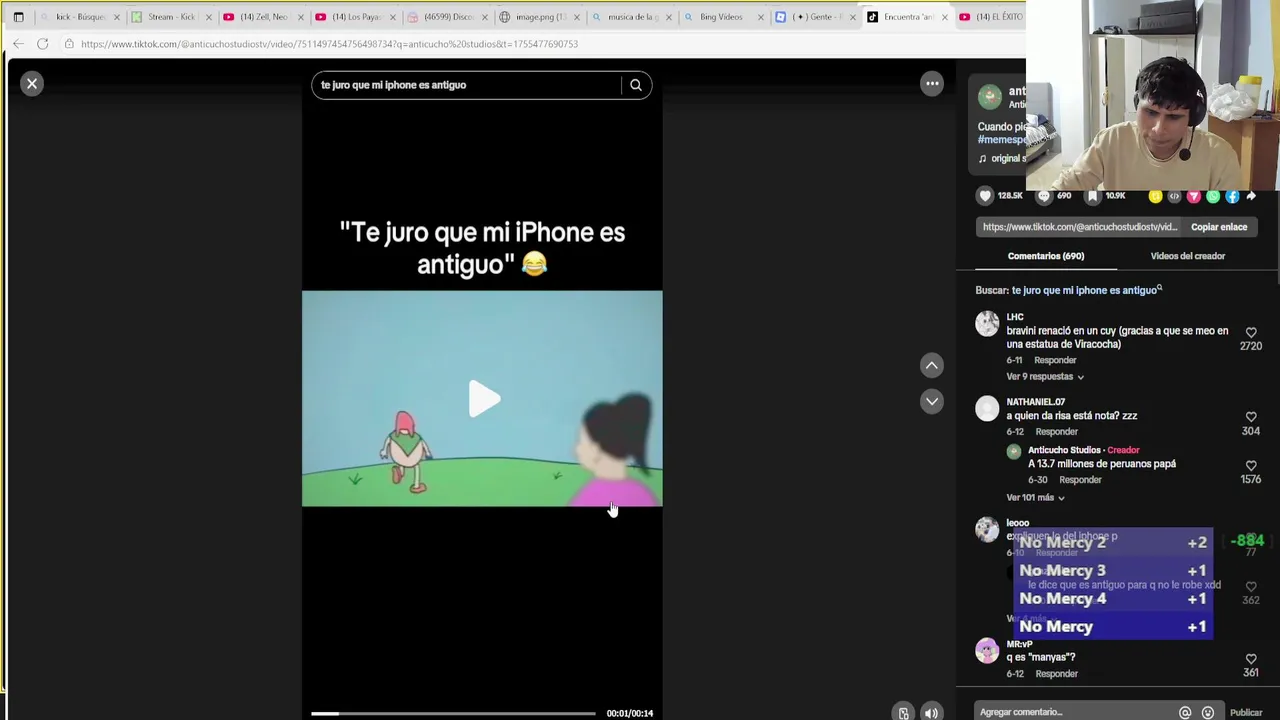Reply to Anticucho Studios creator comment
Screen dimensions: 1280x720
(1080, 480)
